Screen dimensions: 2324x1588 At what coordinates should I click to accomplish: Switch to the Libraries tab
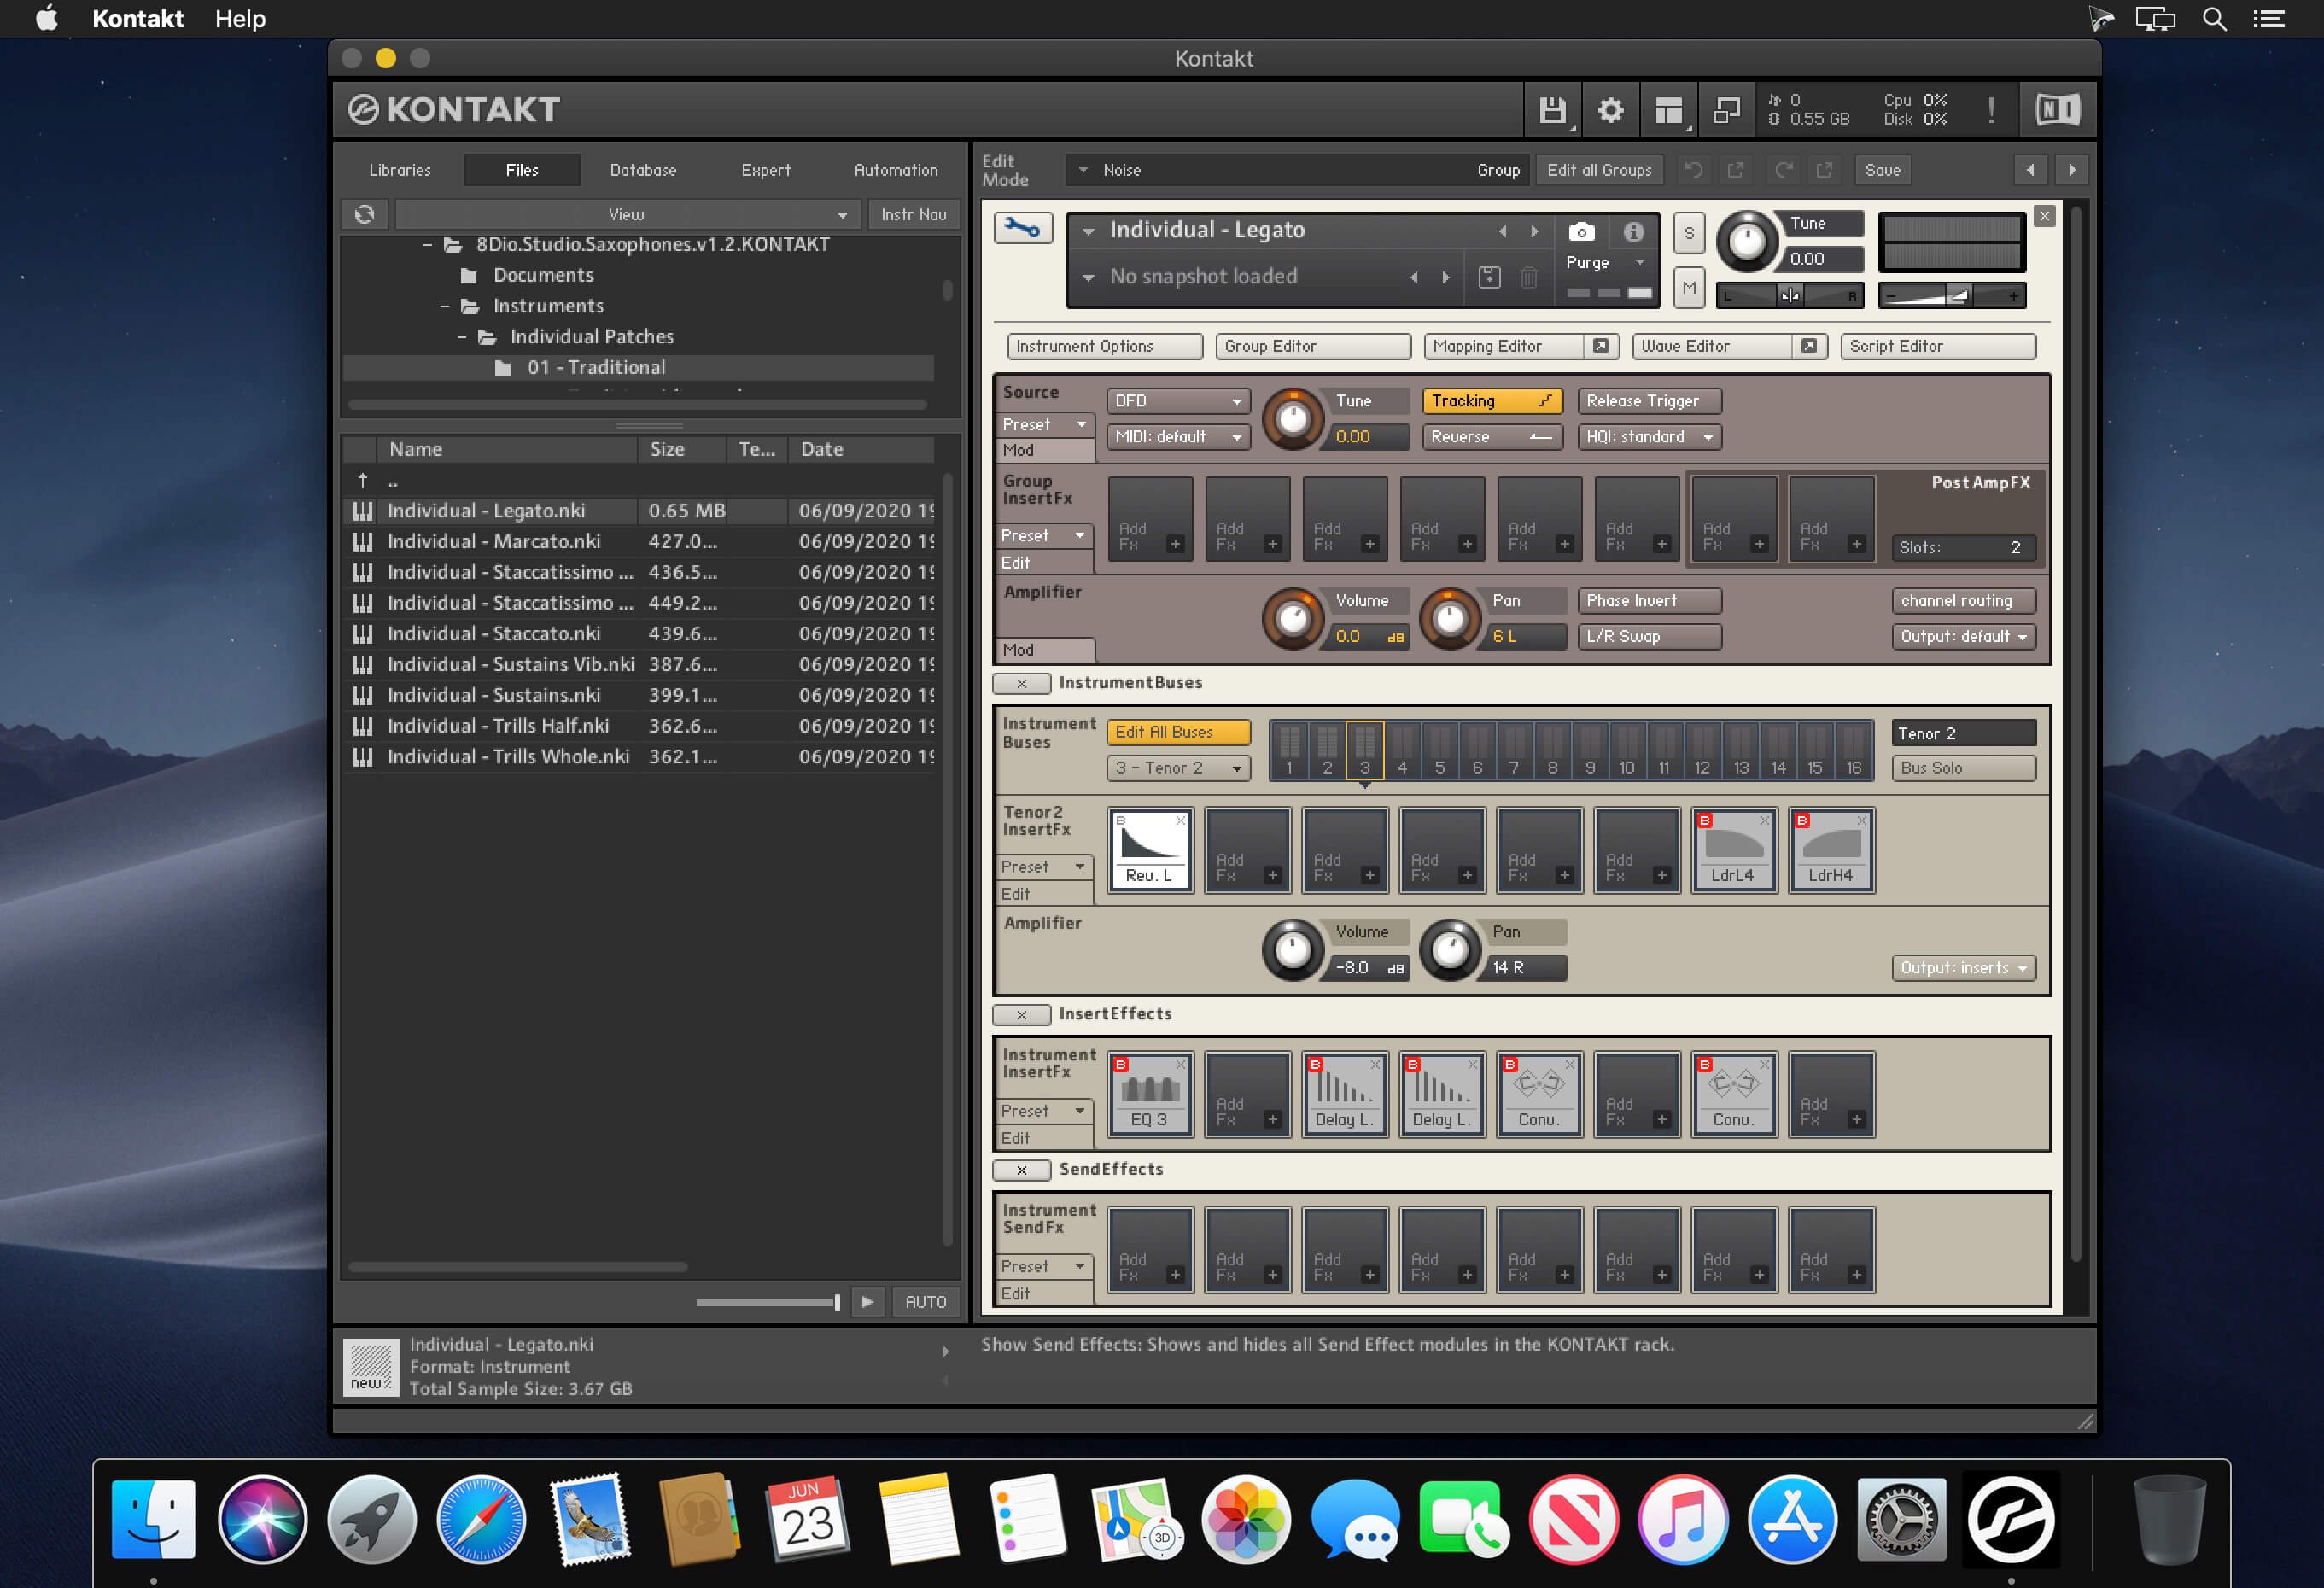pos(400,170)
